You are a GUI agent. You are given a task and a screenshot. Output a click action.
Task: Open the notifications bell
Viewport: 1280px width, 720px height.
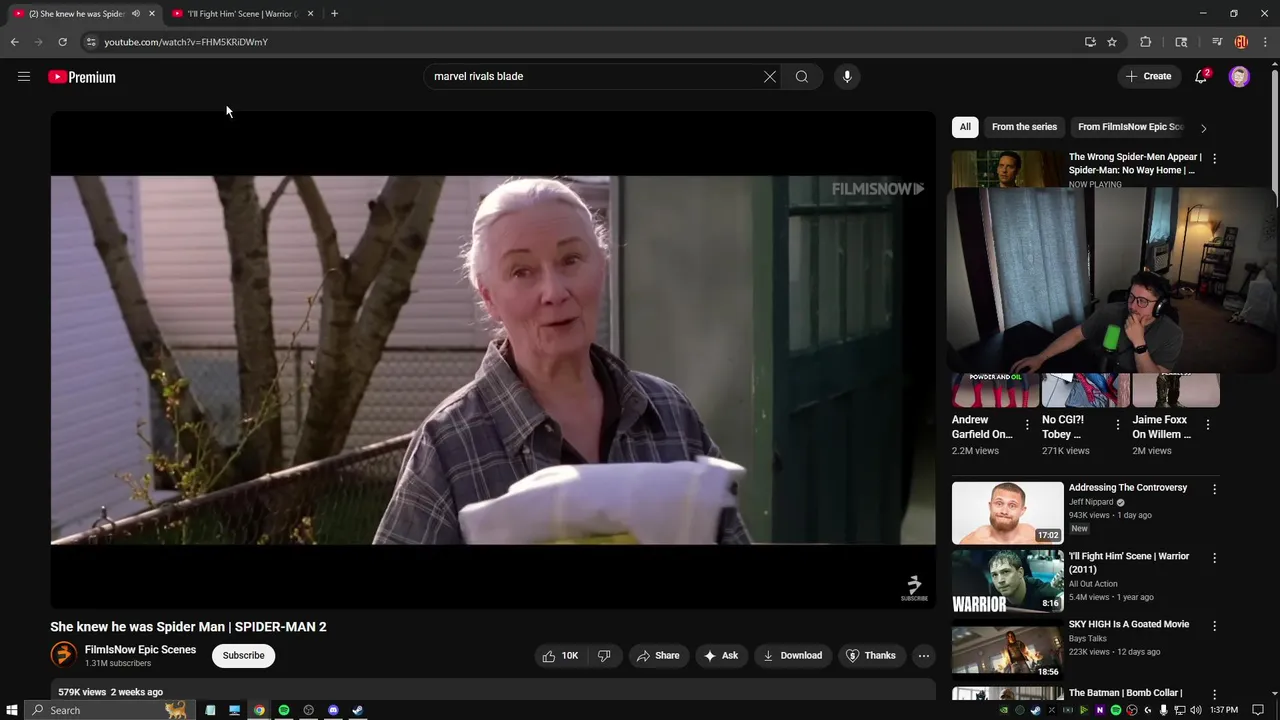pos(1201,77)
